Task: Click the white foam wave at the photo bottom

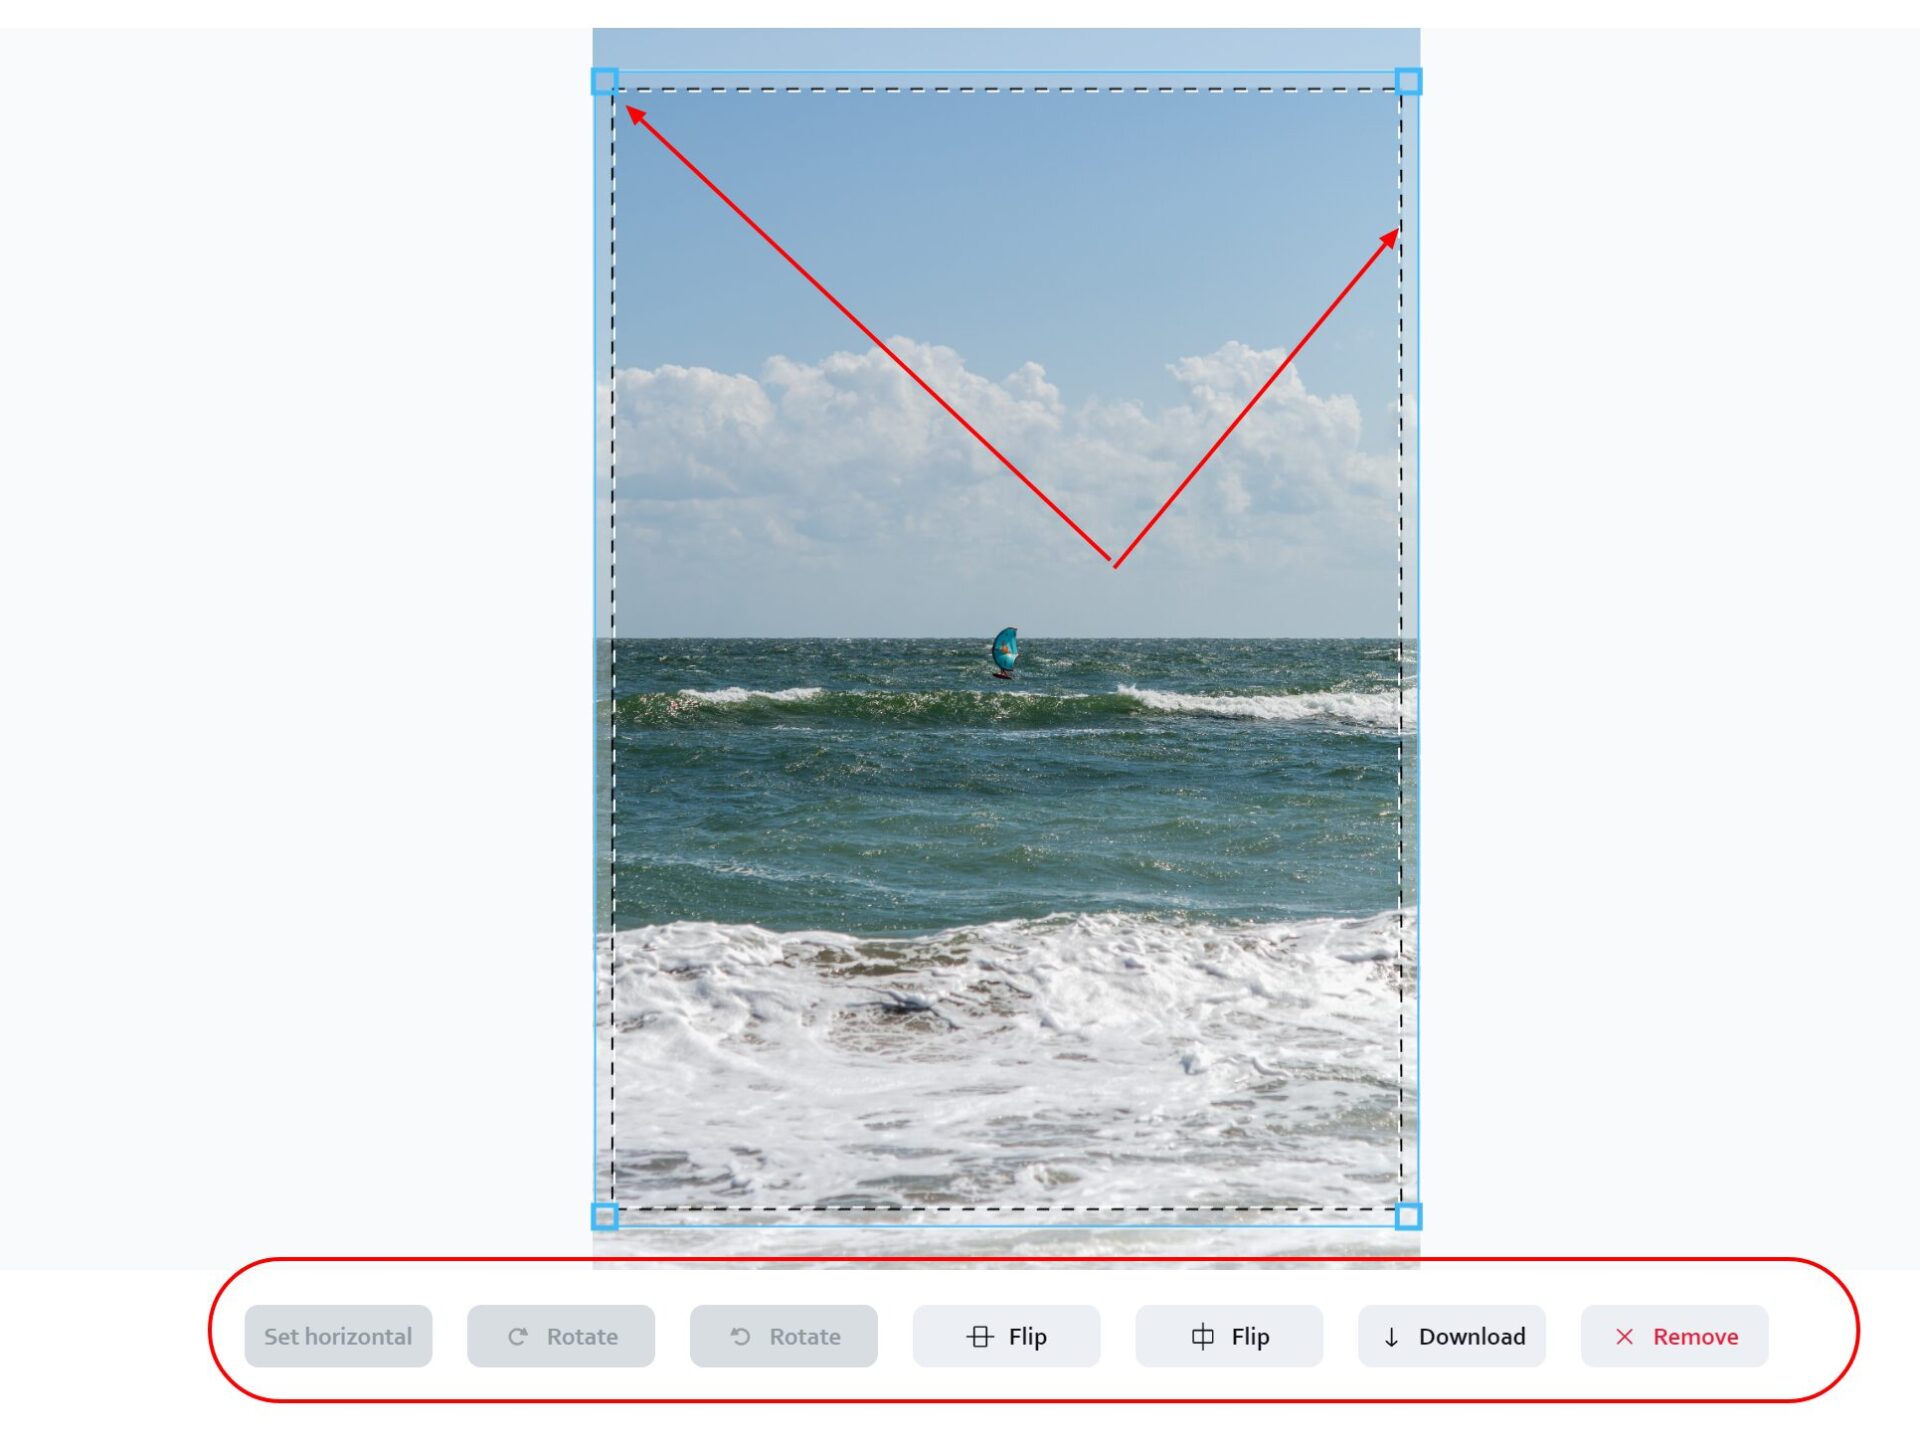Action: 1006,1060
